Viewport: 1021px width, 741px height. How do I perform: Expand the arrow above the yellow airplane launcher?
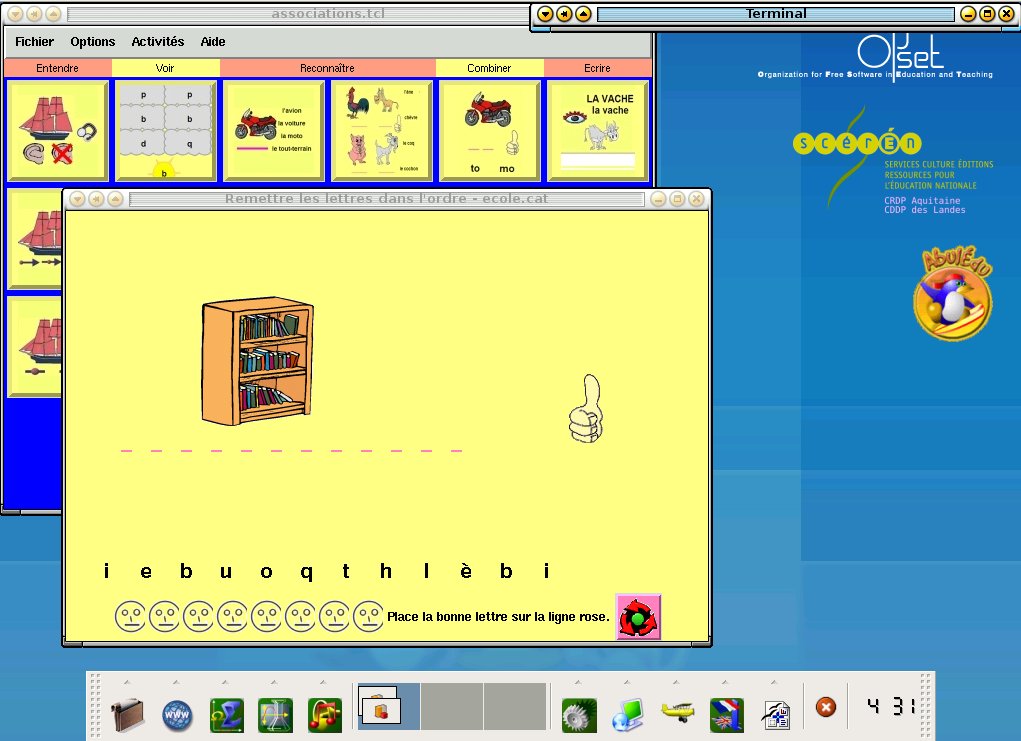click(678, 682)
